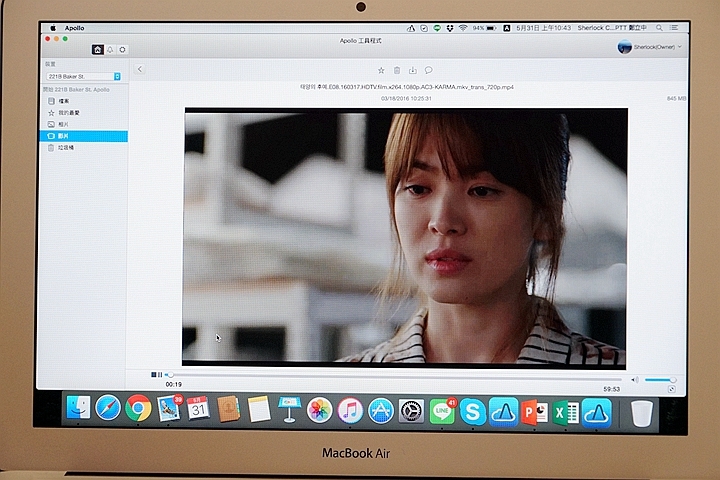Click the 03/18/2016 date stamp

(x=406, y=98)
